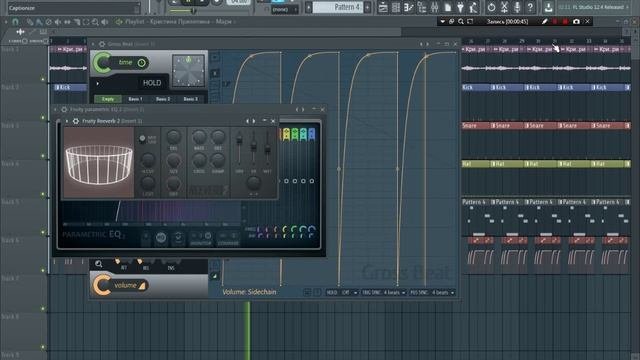640x360 pixels.
Task: Toggle mute for Track 3 green LED
Action: pyautogui.click(x=43, y=156)
